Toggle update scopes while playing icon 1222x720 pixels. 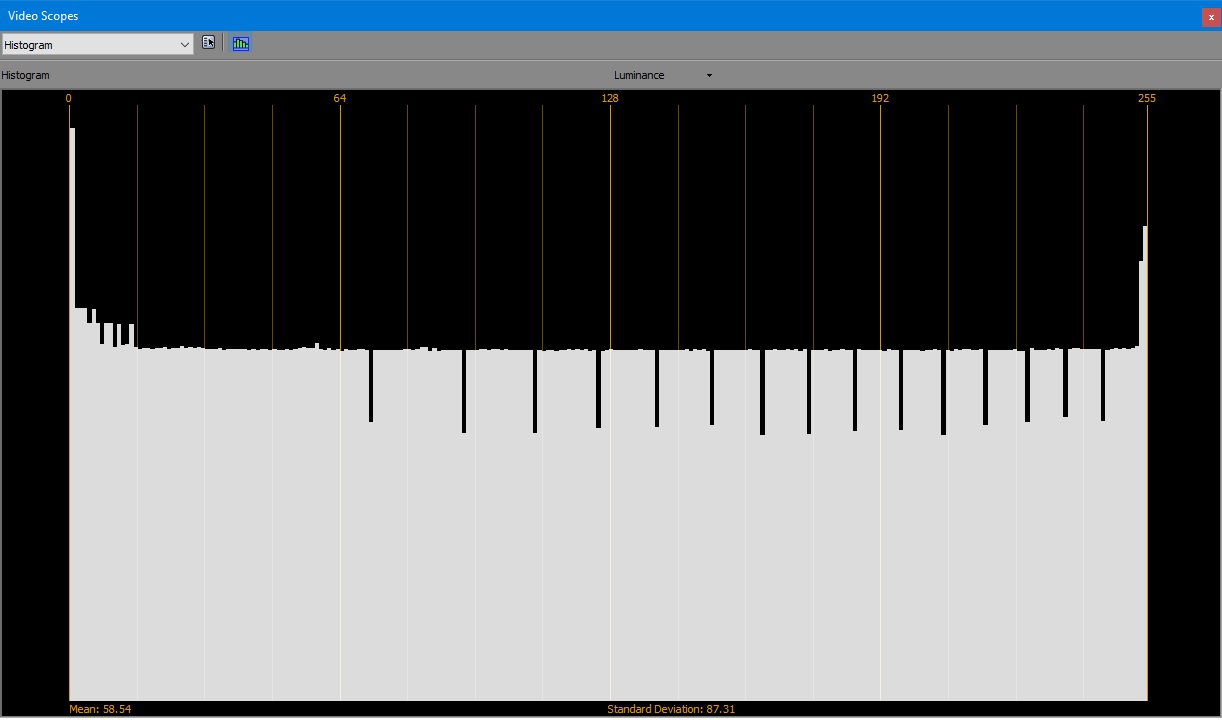(241, 43)
